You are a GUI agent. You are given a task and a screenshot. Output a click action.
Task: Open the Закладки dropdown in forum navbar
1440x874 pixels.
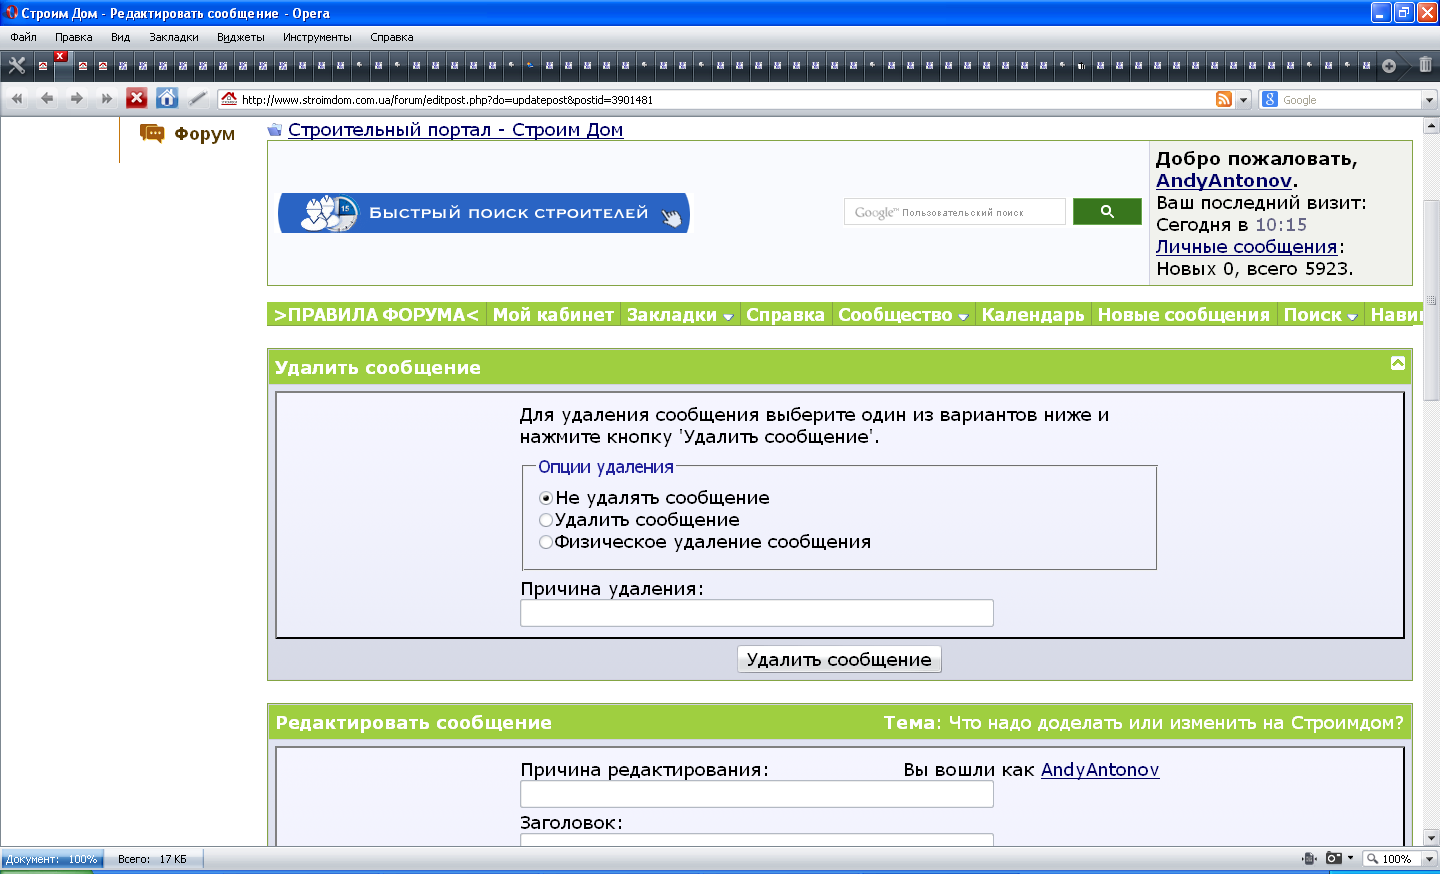pyautogui.click(x=680, y=314)
